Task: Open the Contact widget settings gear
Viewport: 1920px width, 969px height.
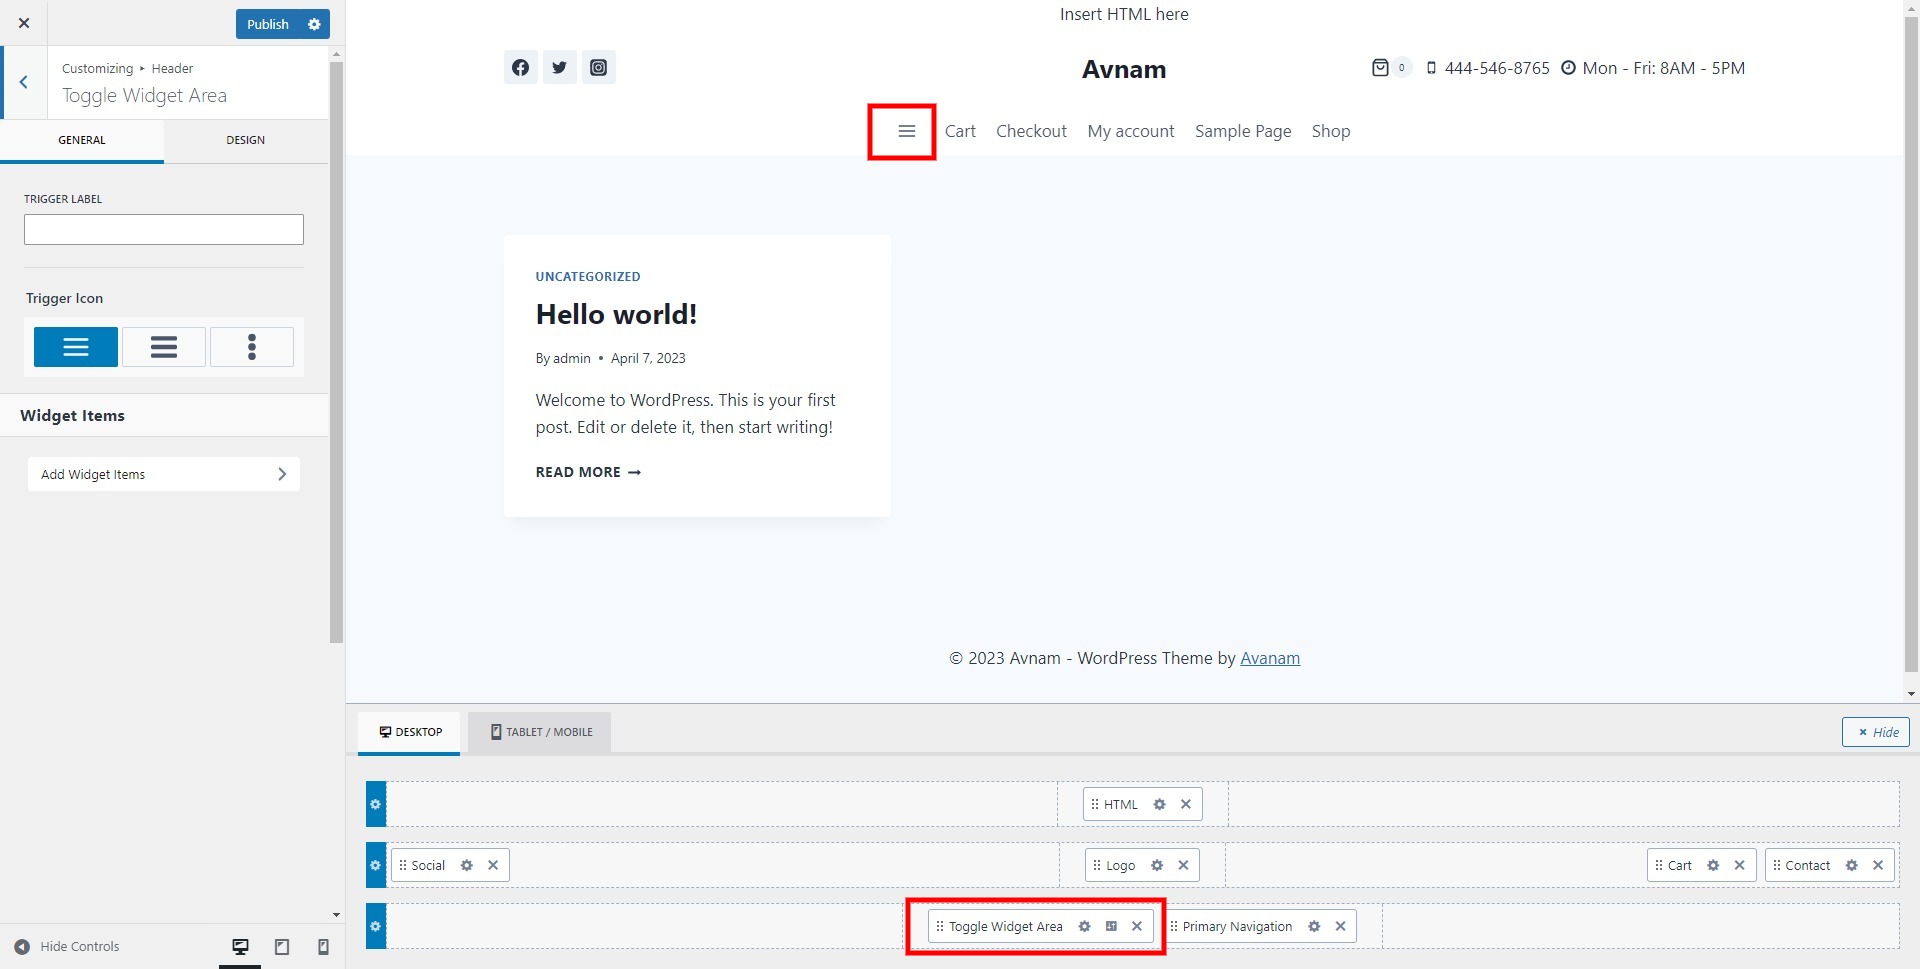Action: click(x=1852, y=865)
